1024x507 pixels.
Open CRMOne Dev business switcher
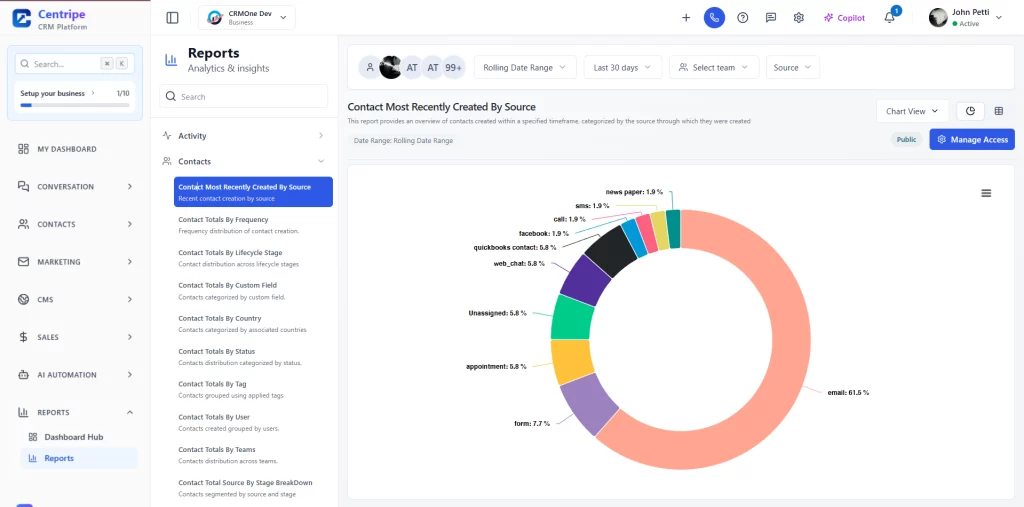[x=247, y=18]
